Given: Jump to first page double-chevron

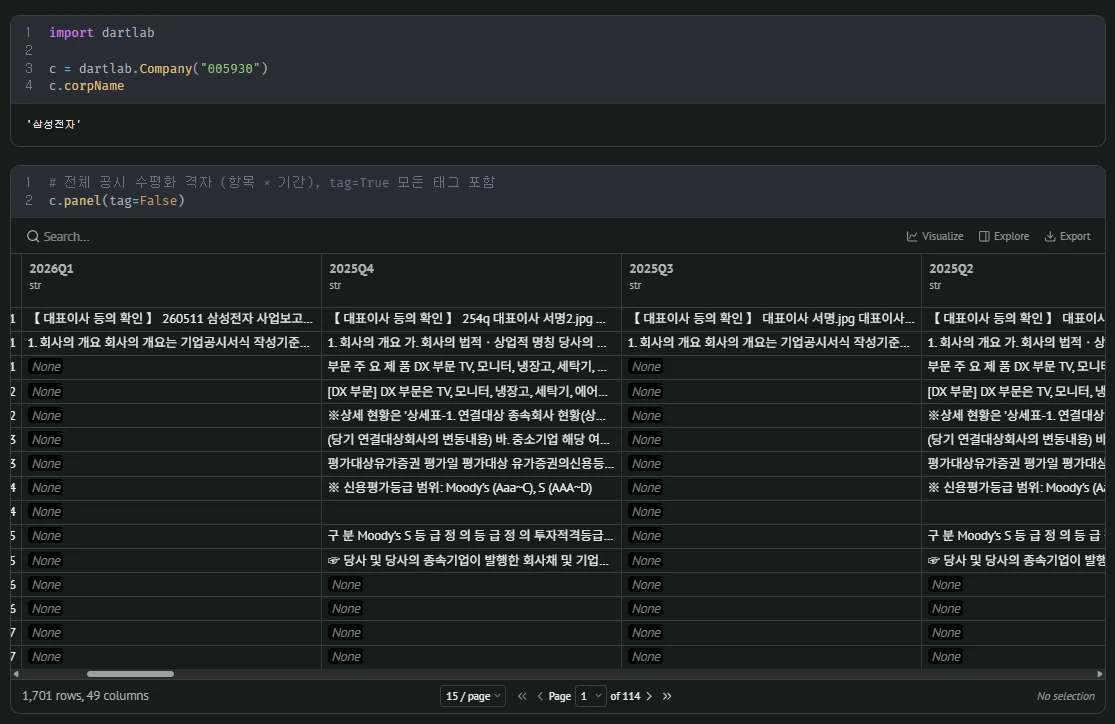Looking at the screenshot, I should pos(522,696).
